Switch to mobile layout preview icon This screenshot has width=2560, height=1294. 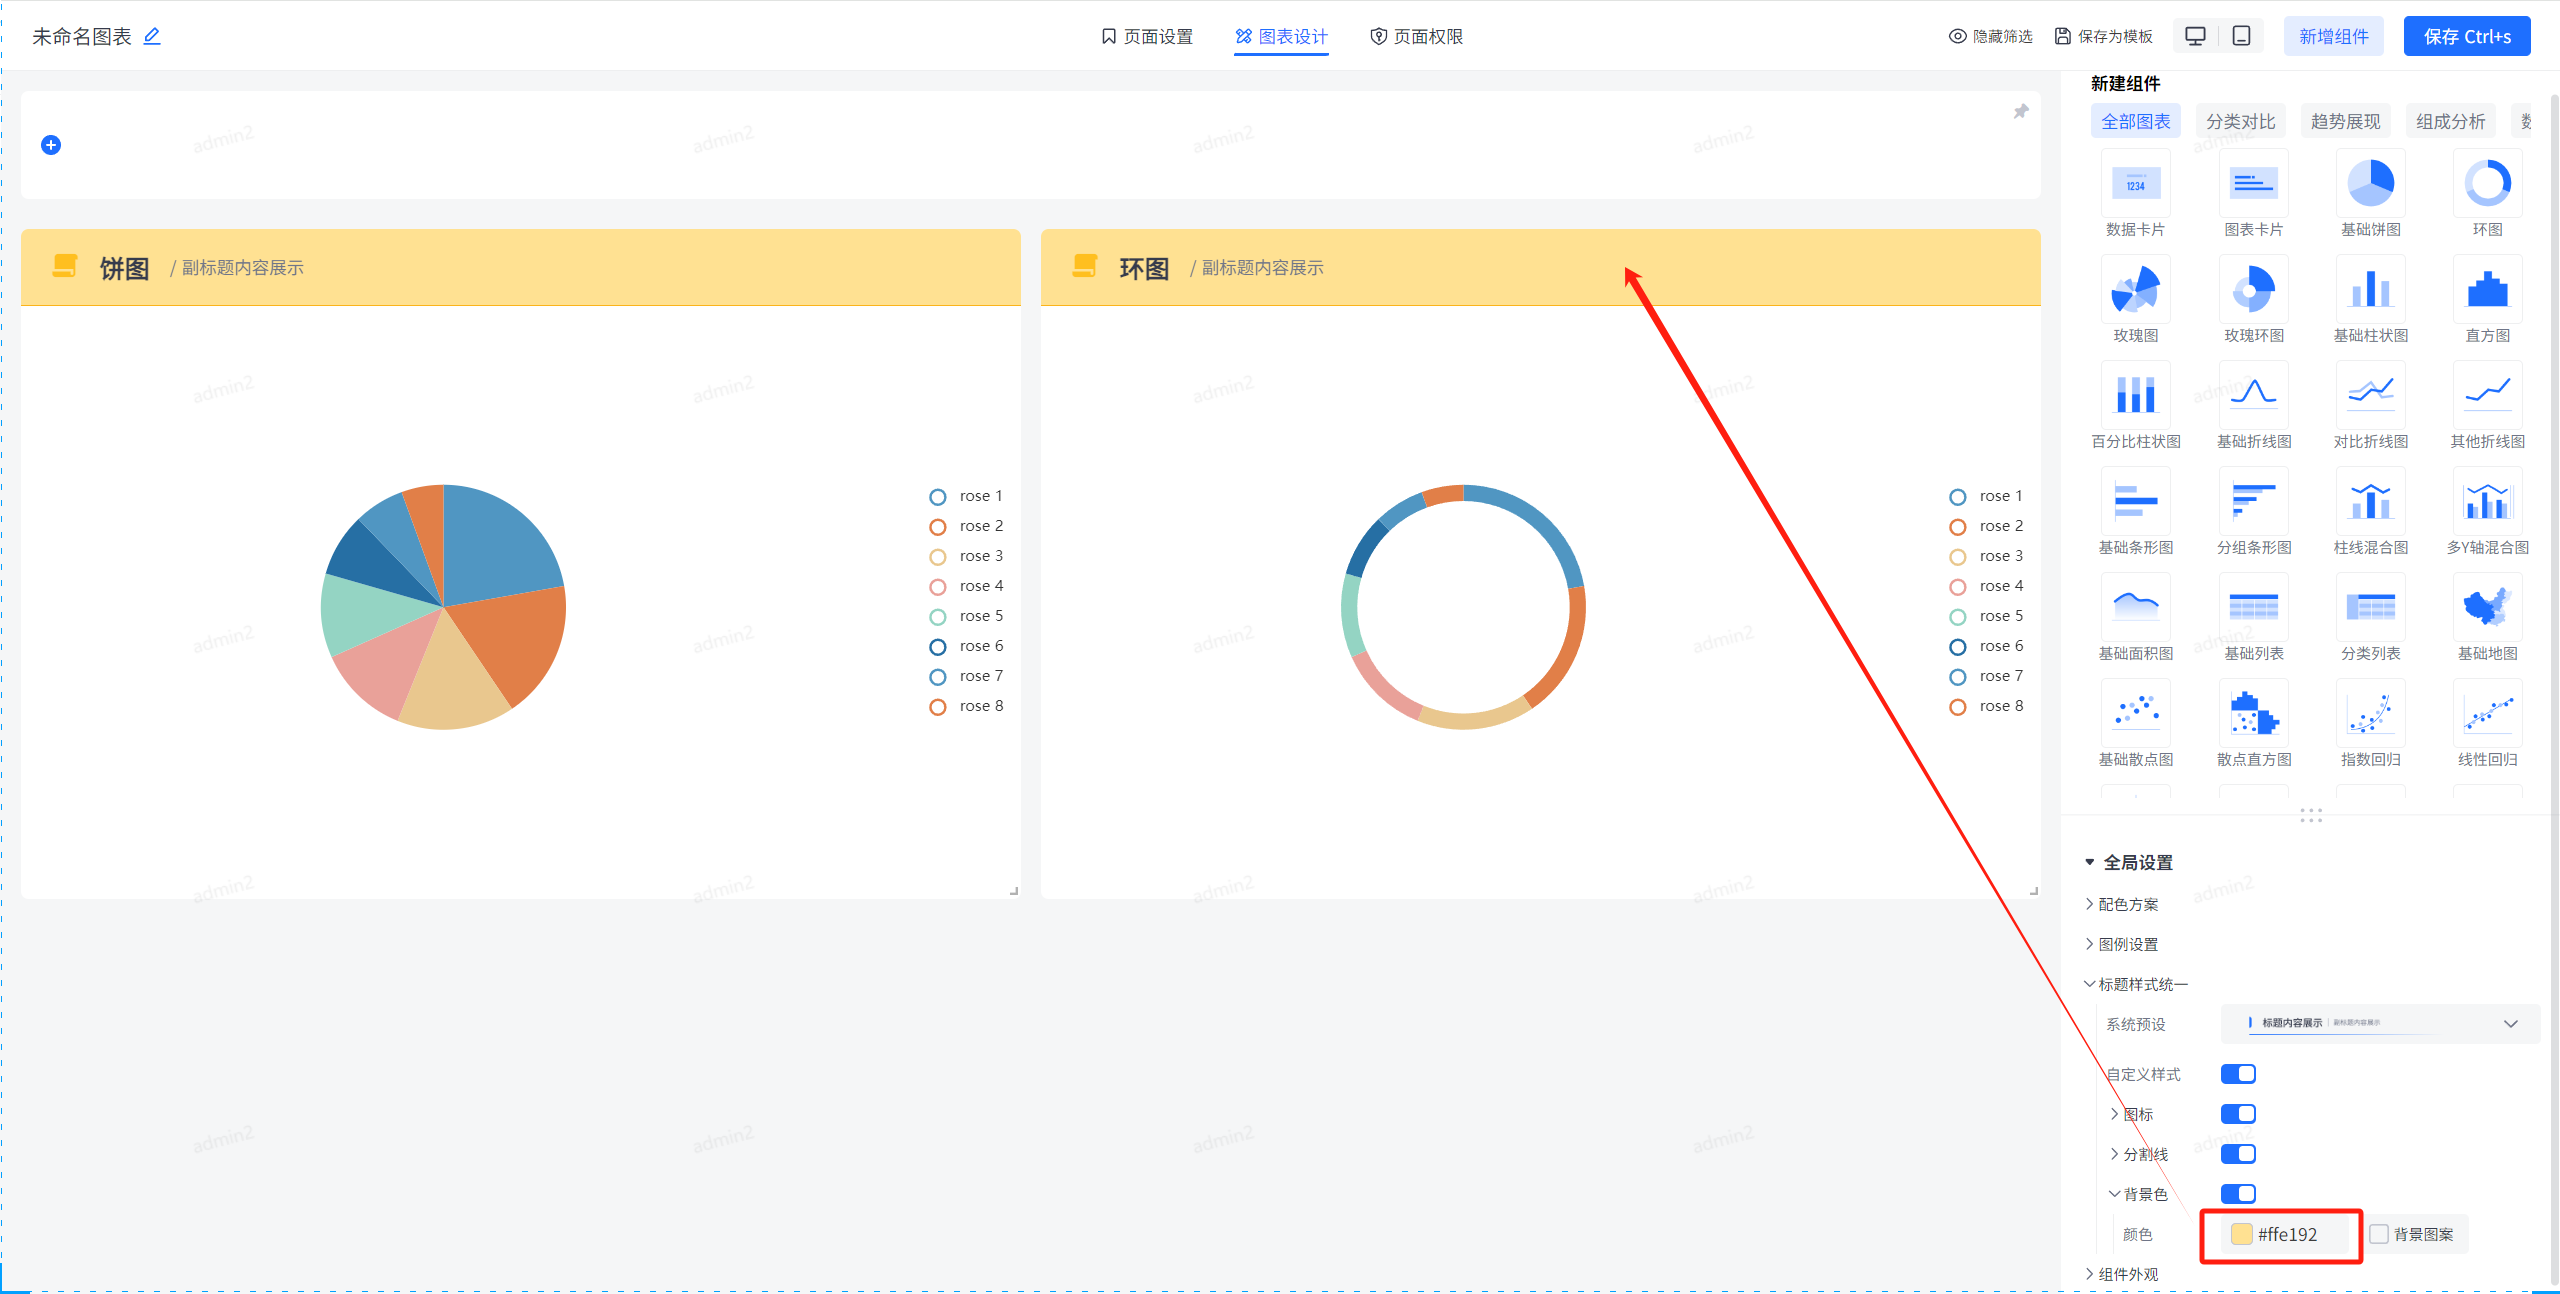pyautogui.click(x=2242, y=36)
